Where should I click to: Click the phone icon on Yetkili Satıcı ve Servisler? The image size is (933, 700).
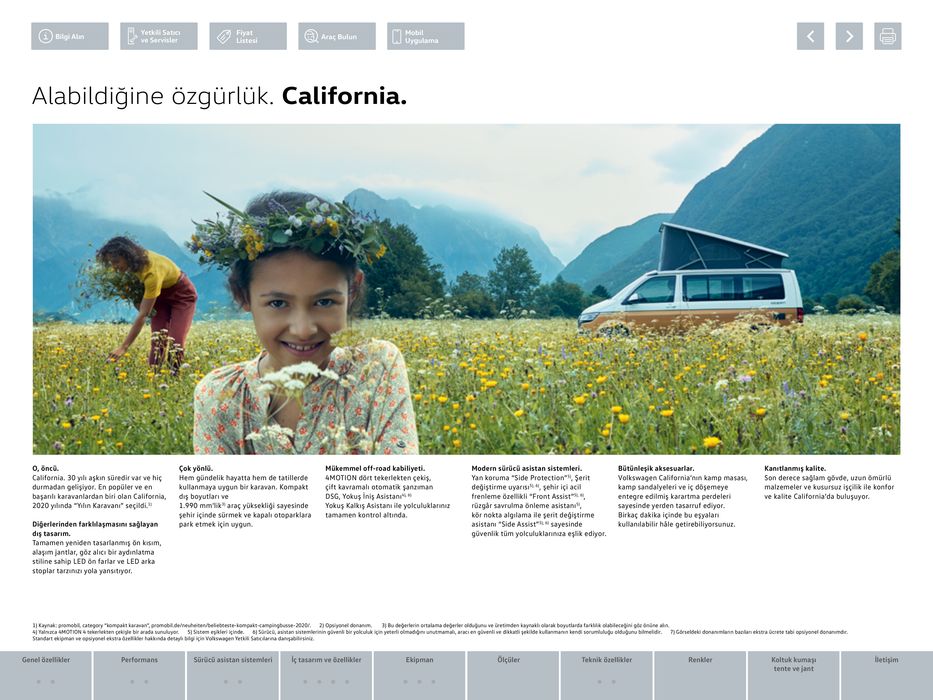(132, 36)
